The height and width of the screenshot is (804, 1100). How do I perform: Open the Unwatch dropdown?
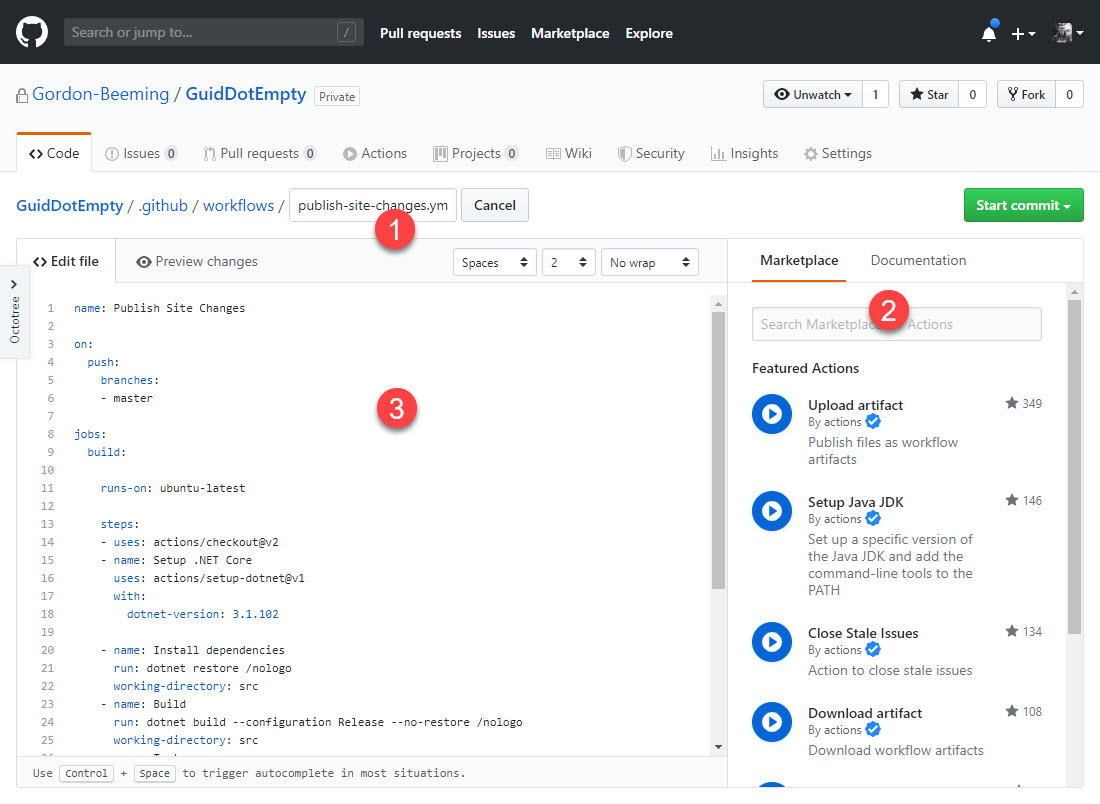click(x=813, y=94)
